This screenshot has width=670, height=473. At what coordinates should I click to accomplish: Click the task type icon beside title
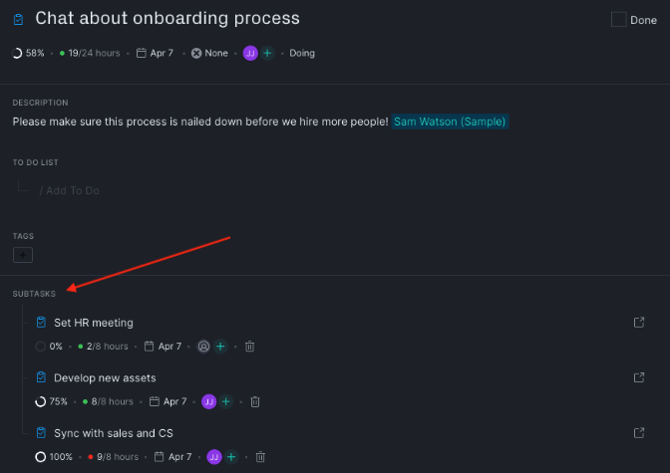[18, 20]
